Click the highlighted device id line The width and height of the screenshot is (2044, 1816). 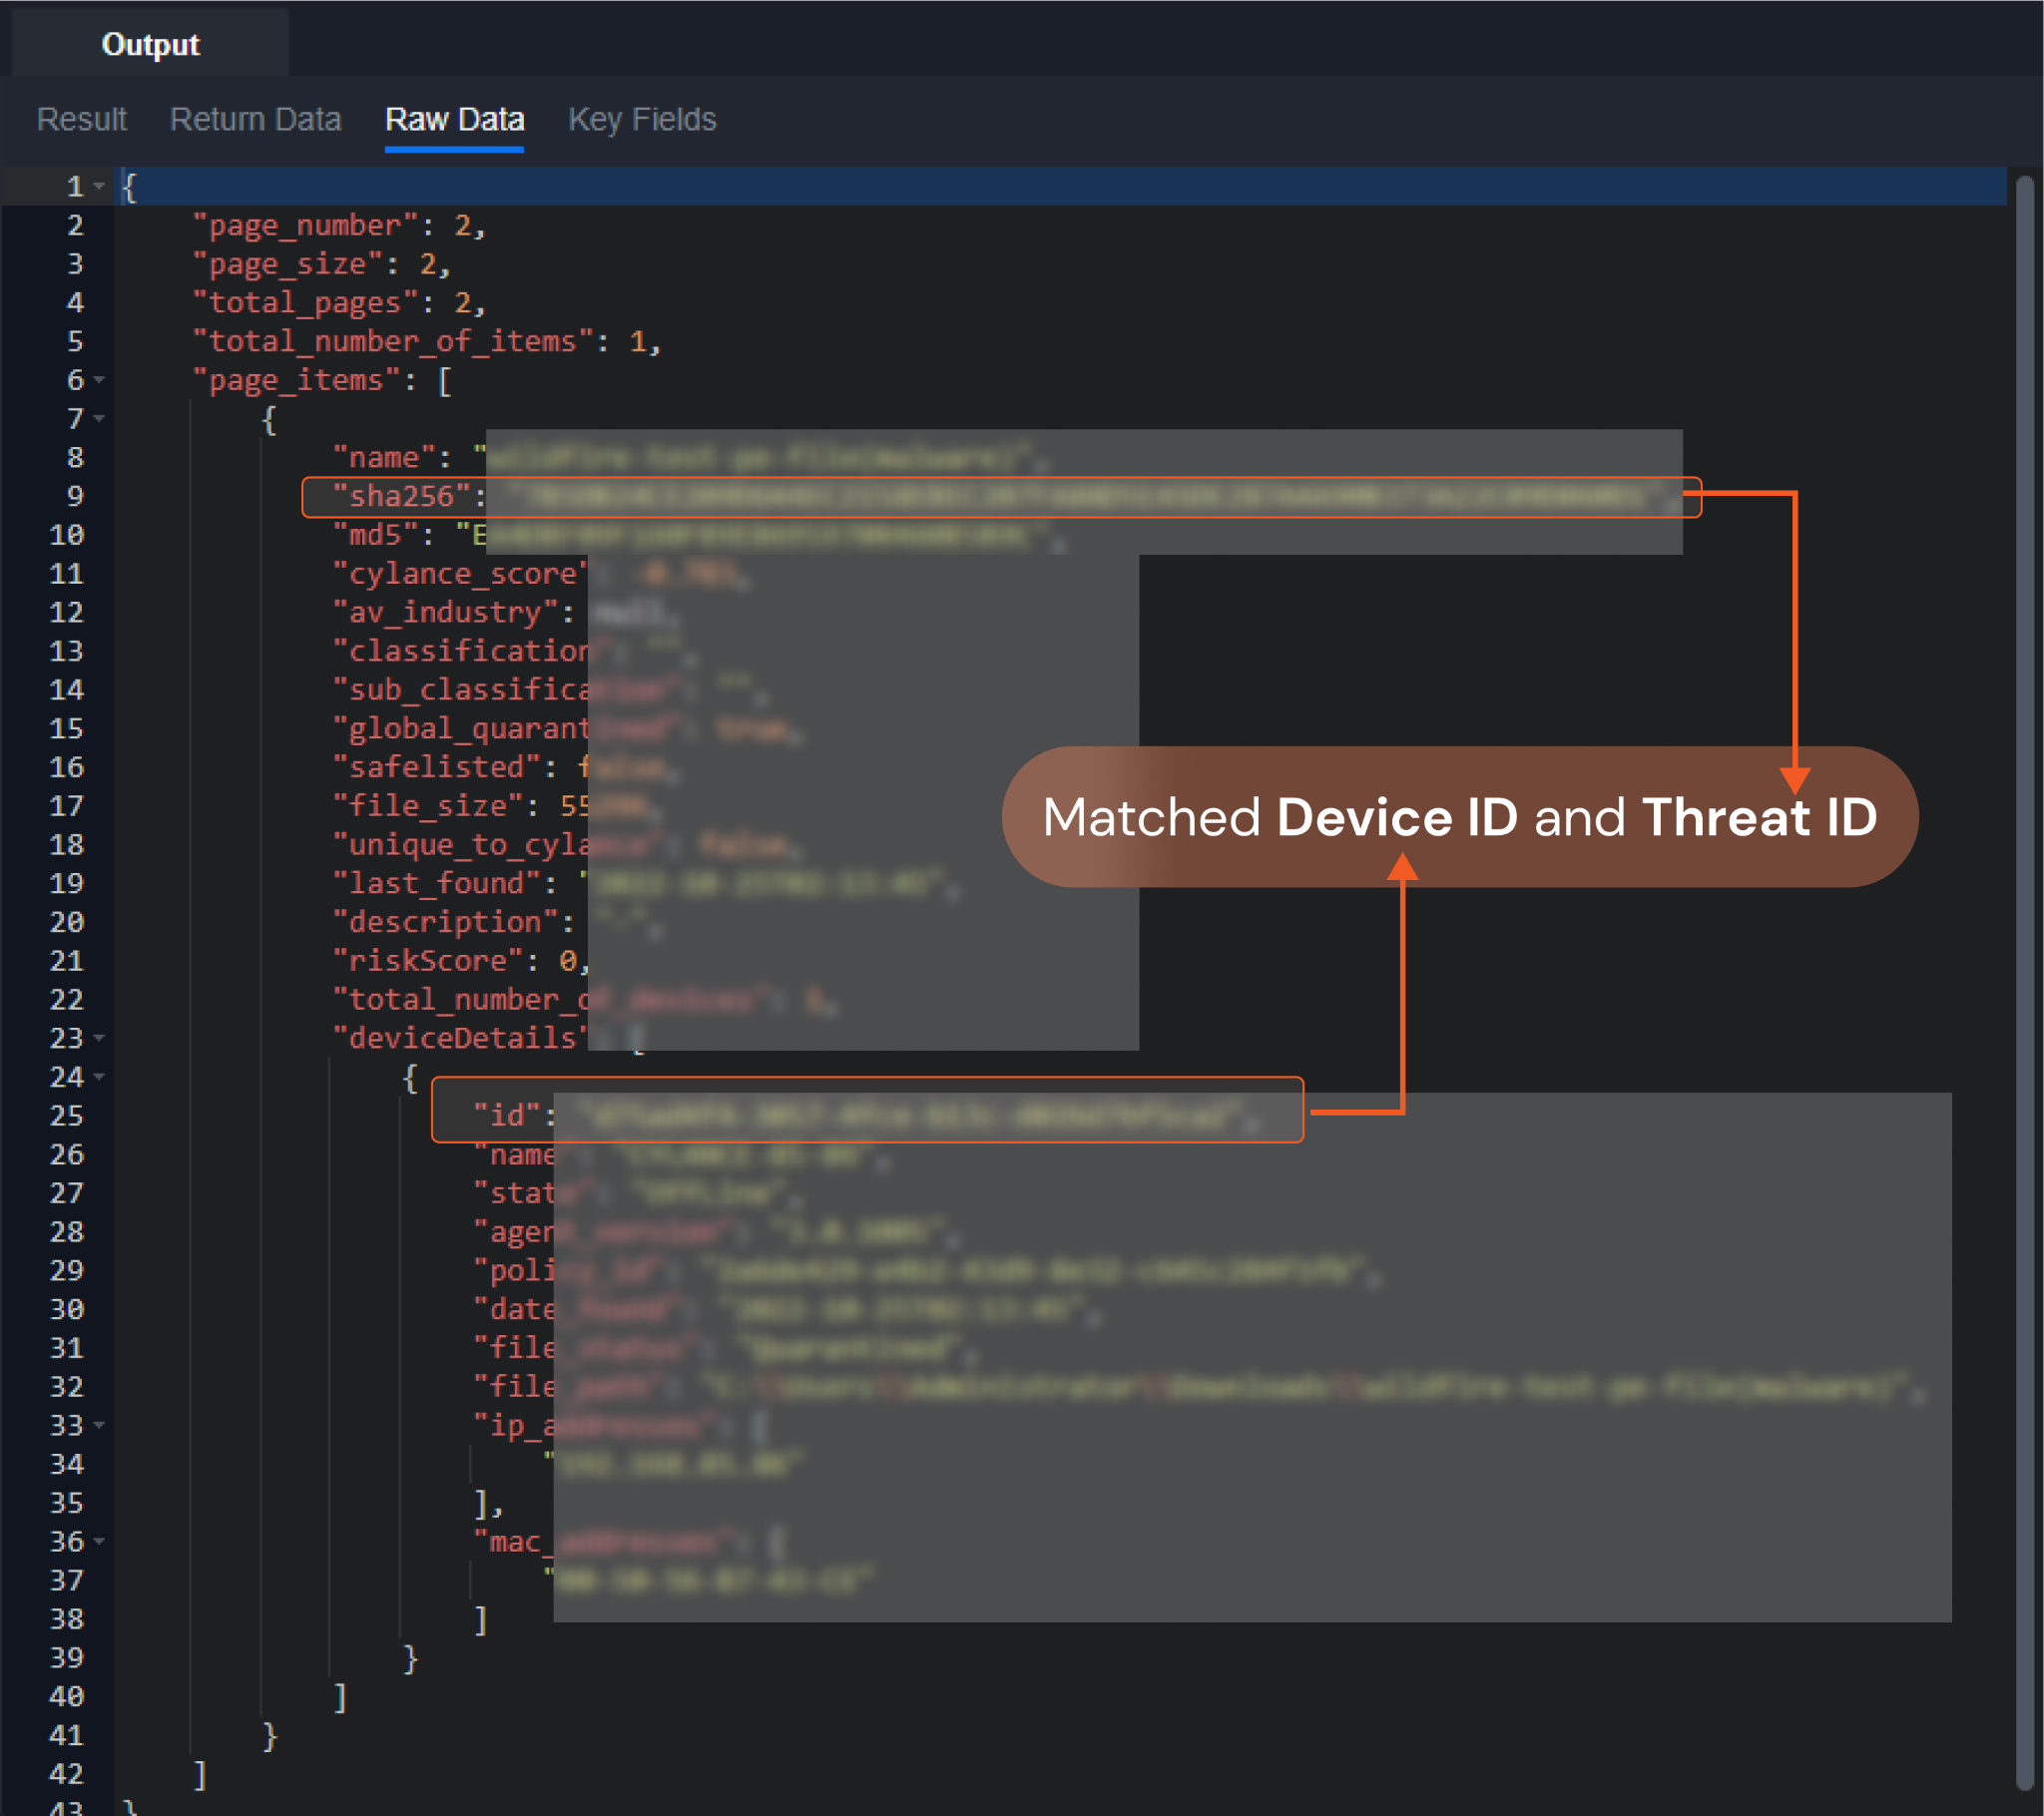pos(506,1115)
